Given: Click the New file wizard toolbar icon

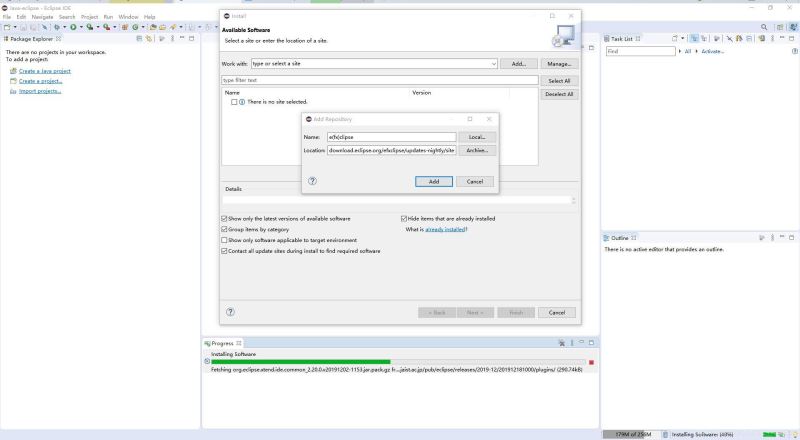Looking at the screenshot, I should [x=7, y=27].
